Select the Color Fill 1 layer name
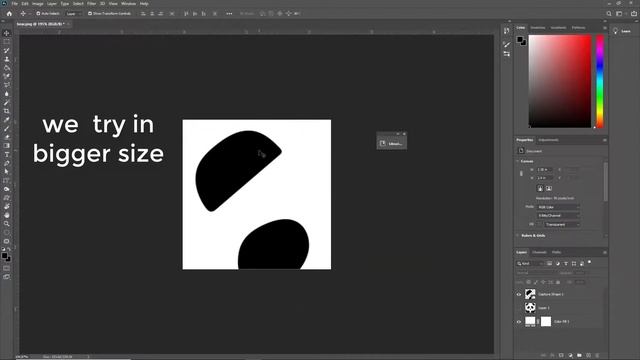This screenshot has width=640, height=360. click(561, 322)
